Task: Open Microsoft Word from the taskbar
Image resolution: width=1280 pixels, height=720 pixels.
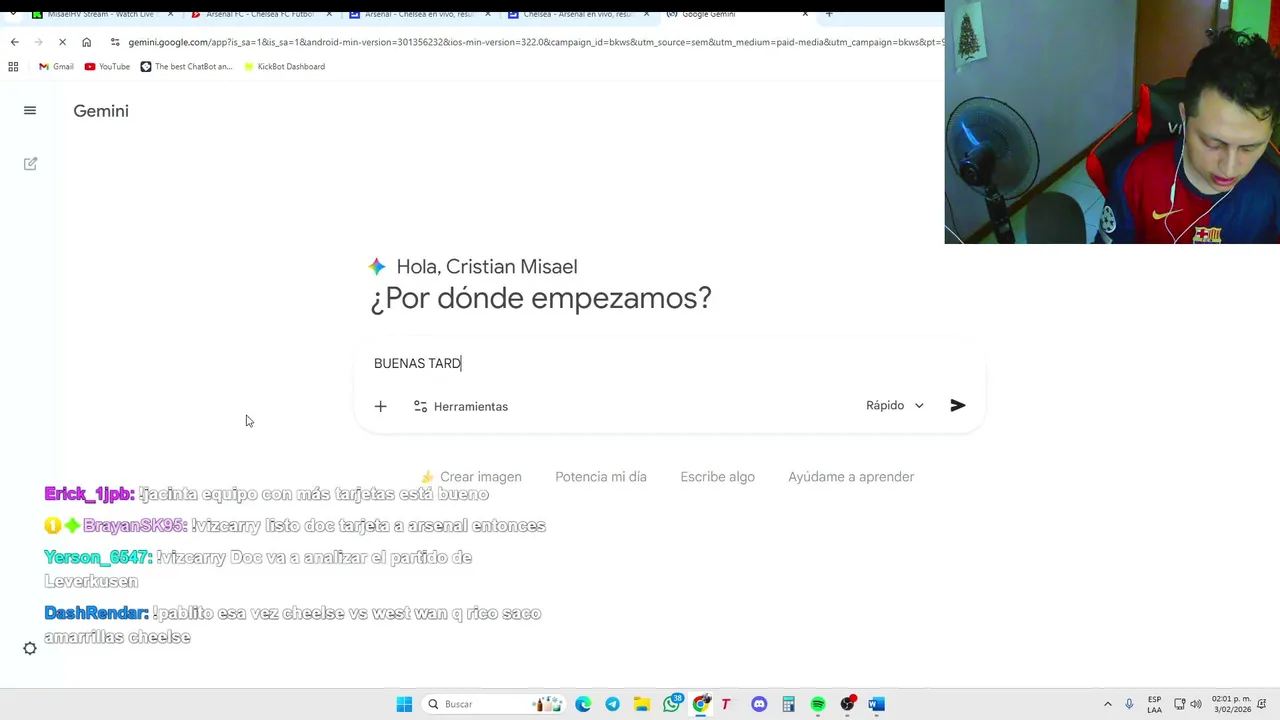Action: coord(876,704)
